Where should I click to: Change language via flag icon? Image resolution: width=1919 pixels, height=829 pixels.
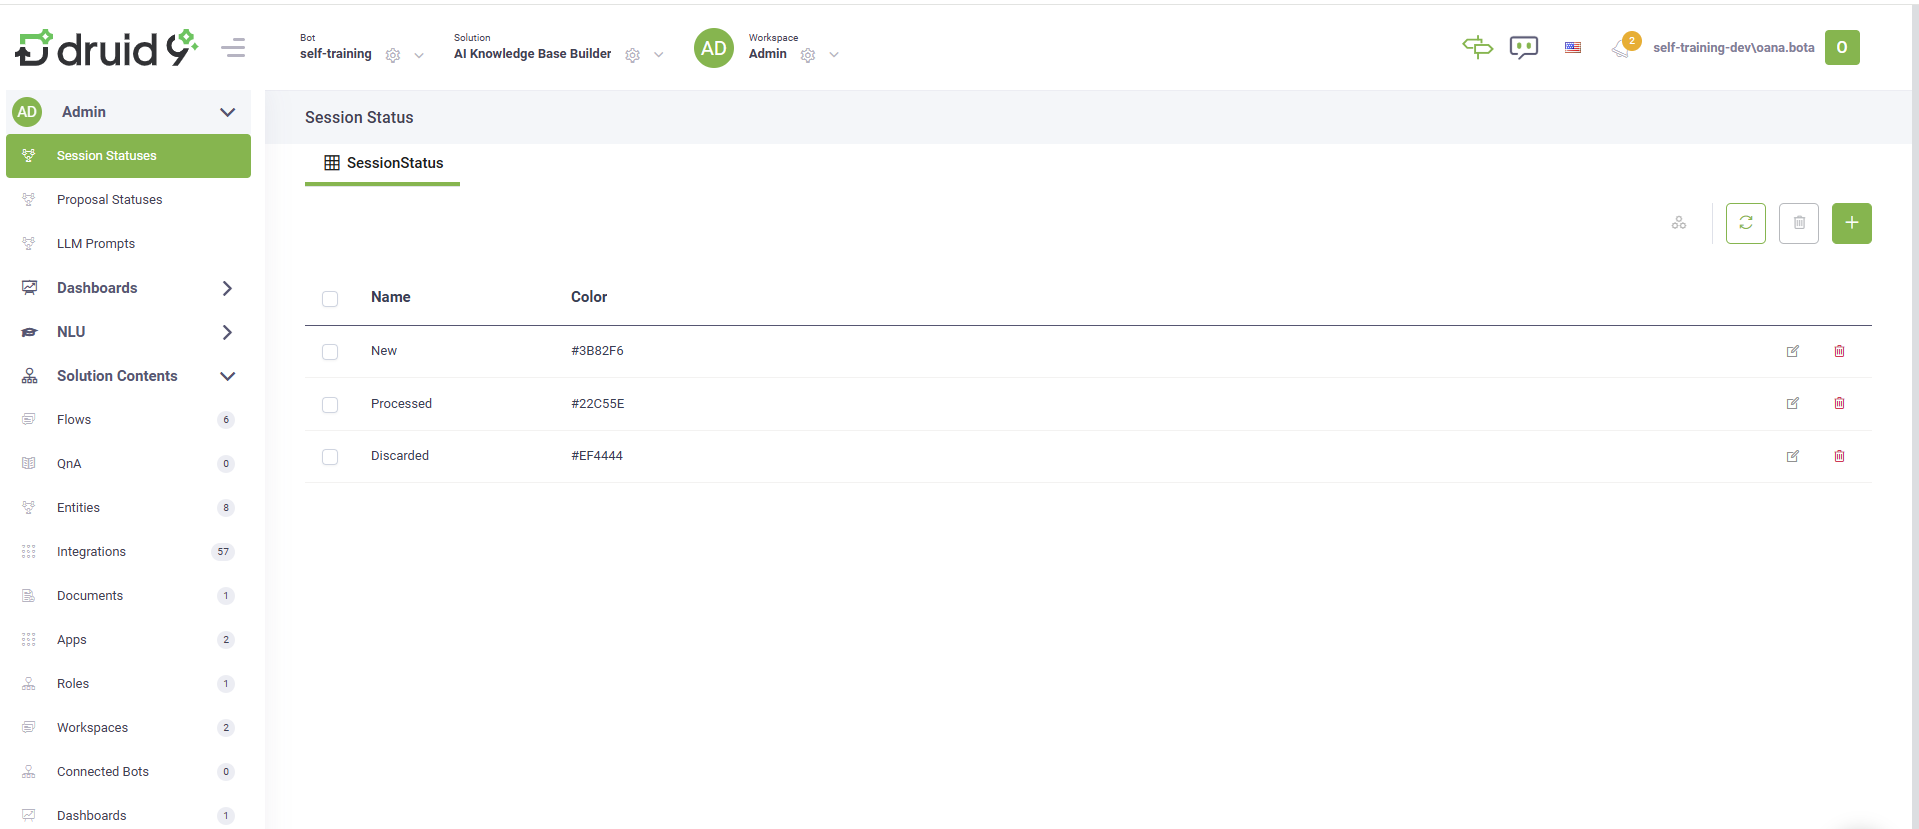[1573, 47]
